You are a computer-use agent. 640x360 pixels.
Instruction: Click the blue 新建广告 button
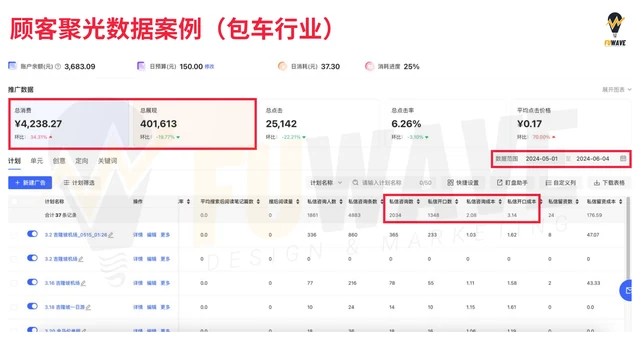(x=30, y=182)
